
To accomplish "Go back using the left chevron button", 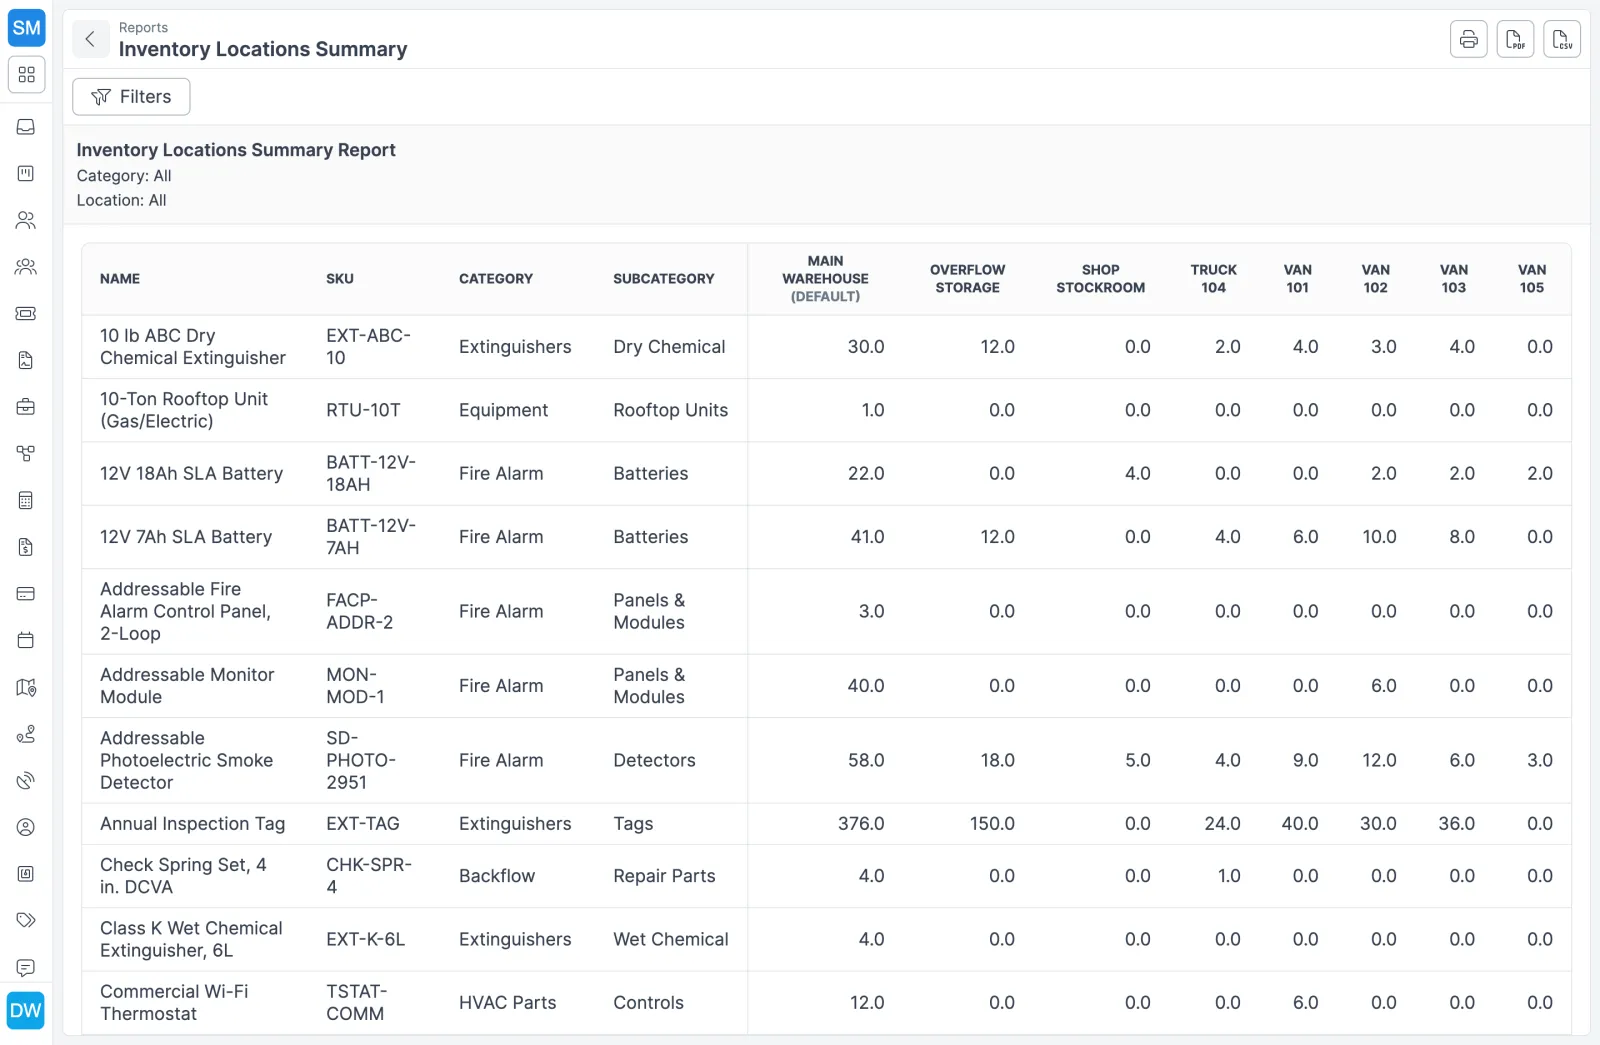I will [x=90, y=39].
